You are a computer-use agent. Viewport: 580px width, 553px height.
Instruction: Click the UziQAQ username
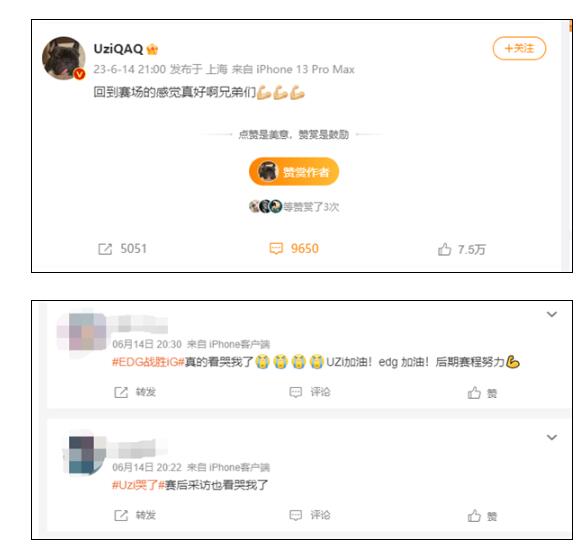pos(118,49)
